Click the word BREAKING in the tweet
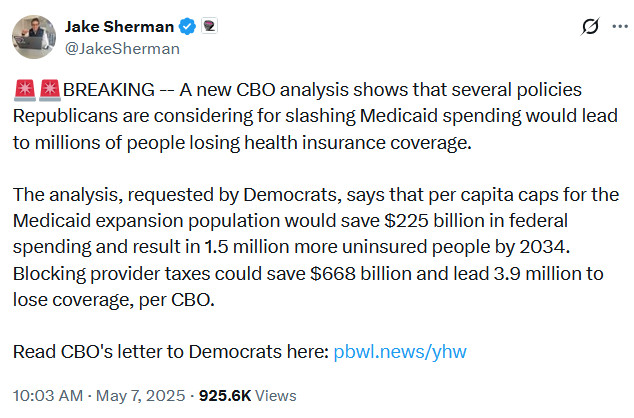Viewport: 634px width, 418px height. point(109,90)
